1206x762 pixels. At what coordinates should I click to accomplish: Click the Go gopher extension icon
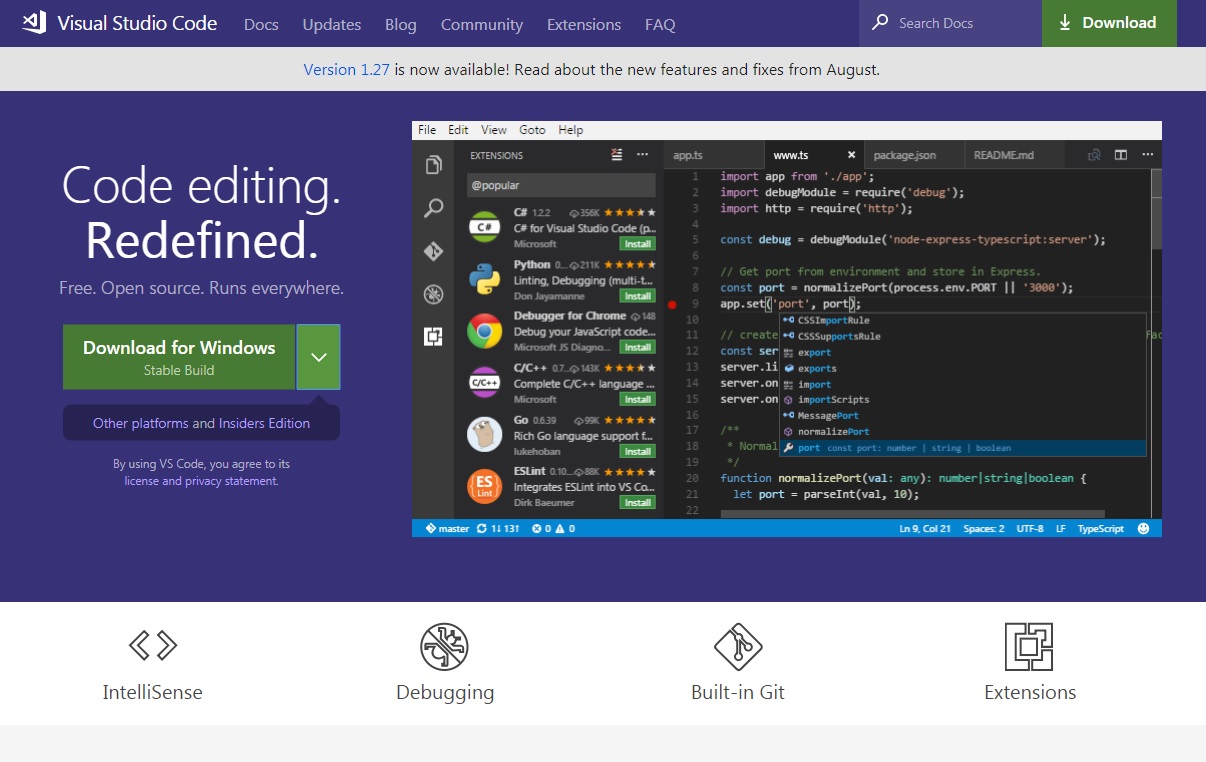click(485, 434)
